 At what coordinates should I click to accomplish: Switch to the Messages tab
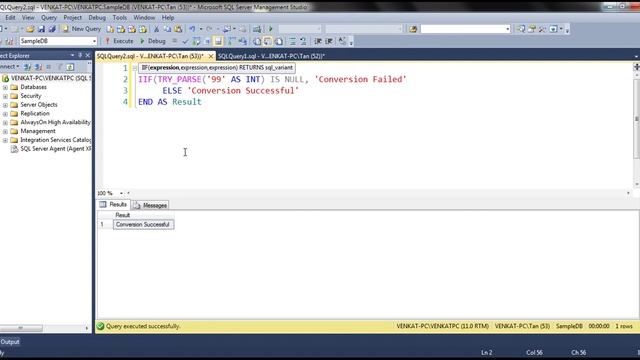pos(150,205)
